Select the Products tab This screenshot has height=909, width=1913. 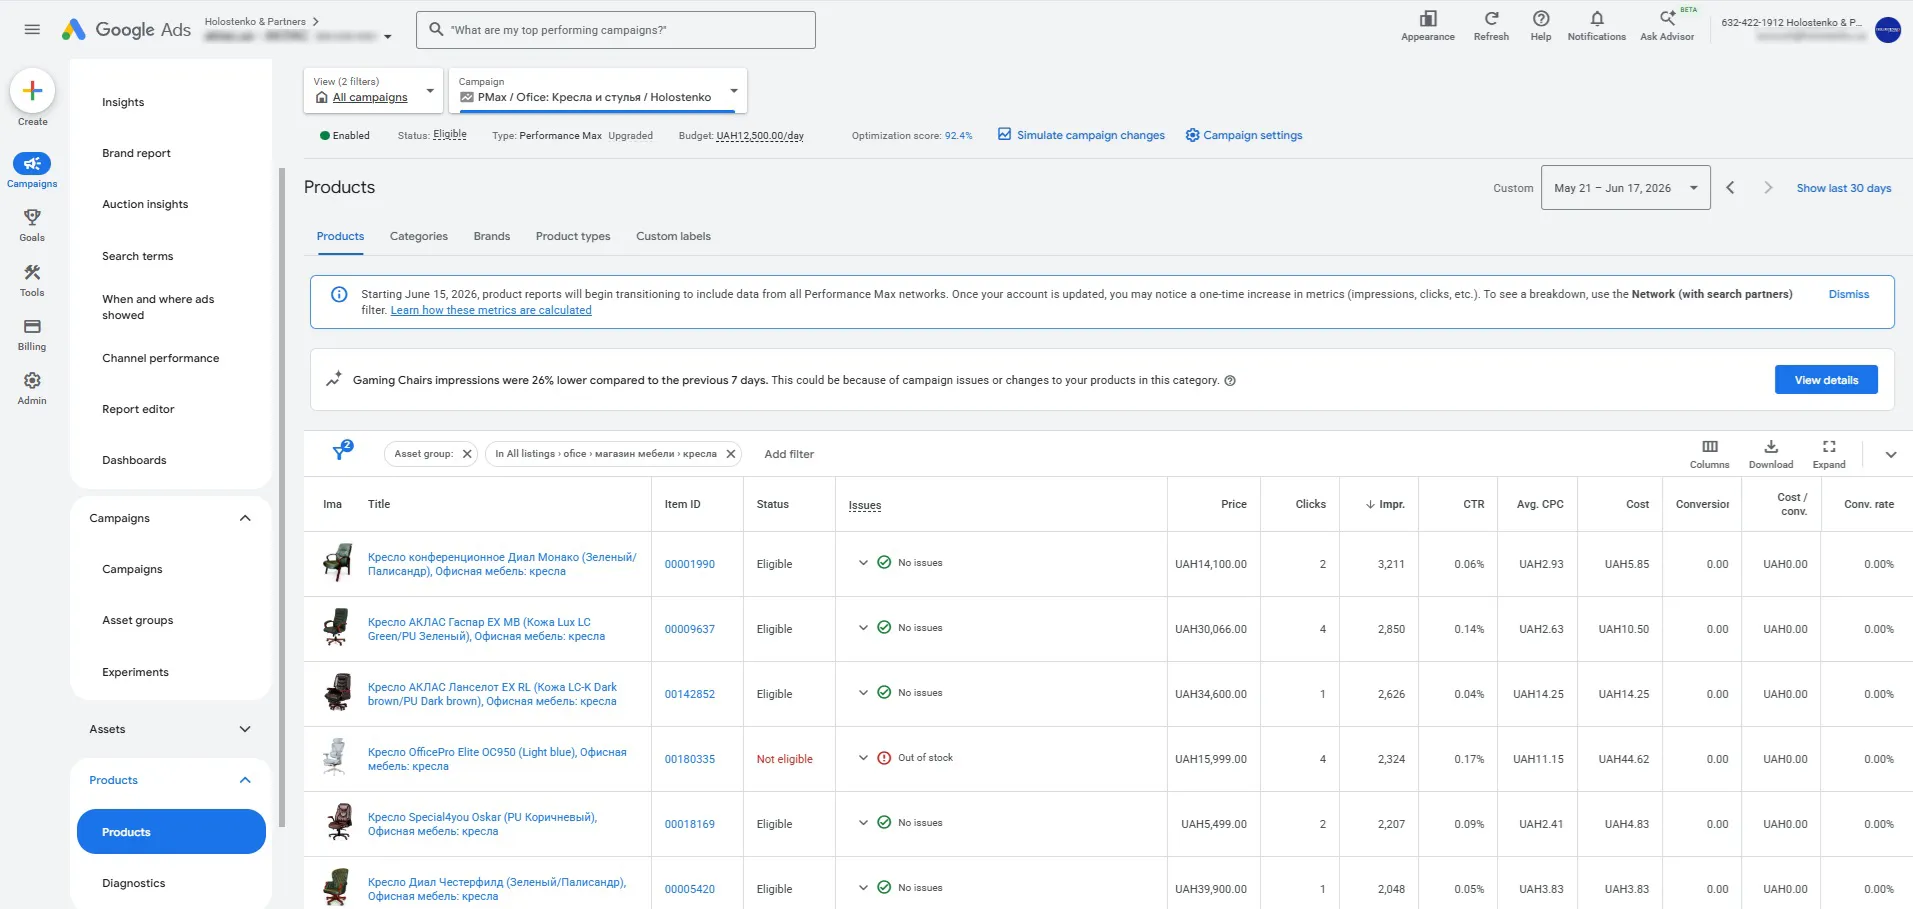(x=340, y=237)
